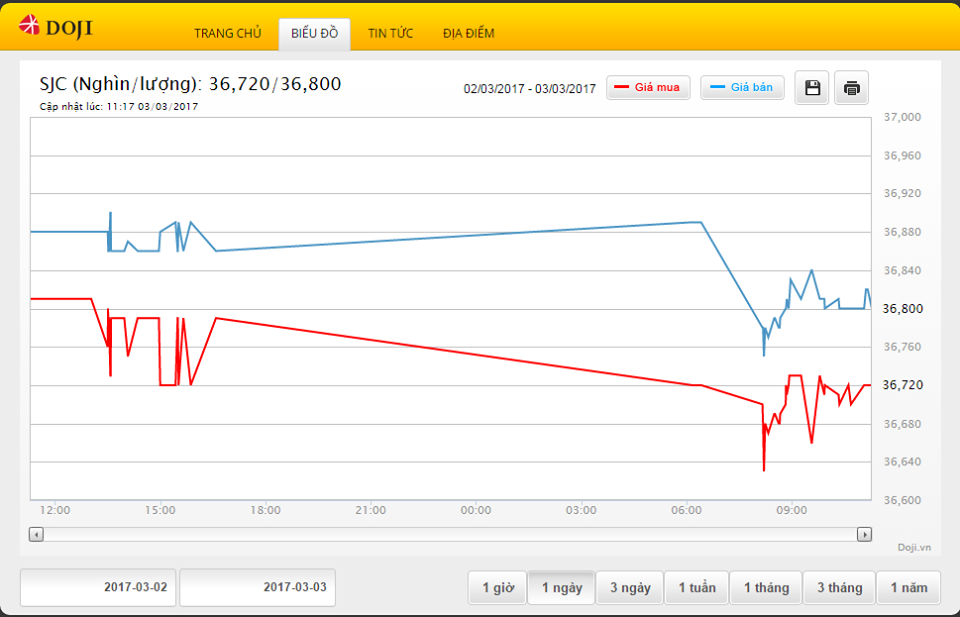Click the 18:00 x-axis label
This screenshot has height=617, width=960.
pos(265,510)
